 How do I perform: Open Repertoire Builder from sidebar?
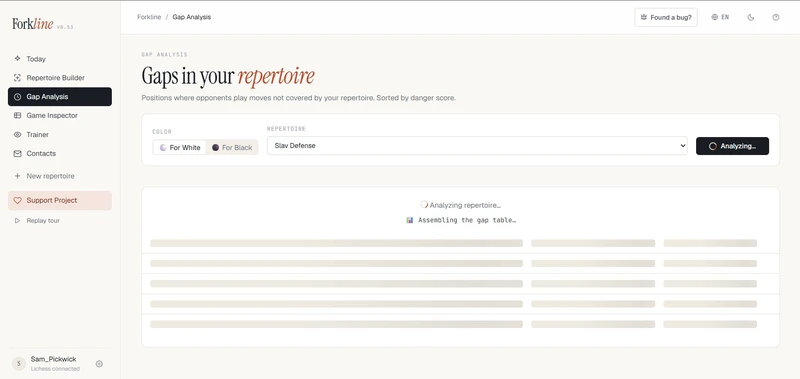[x=60, y=78]
